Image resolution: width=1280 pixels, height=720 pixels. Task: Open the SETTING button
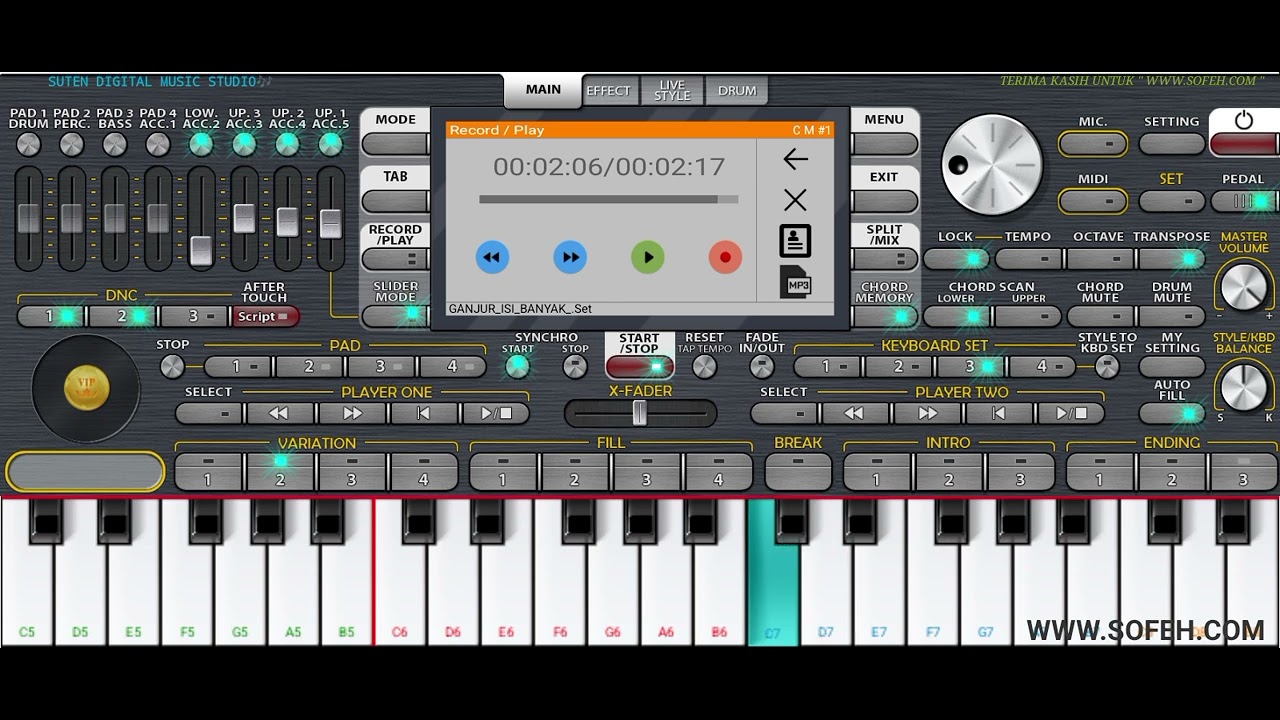[1172, 144]
